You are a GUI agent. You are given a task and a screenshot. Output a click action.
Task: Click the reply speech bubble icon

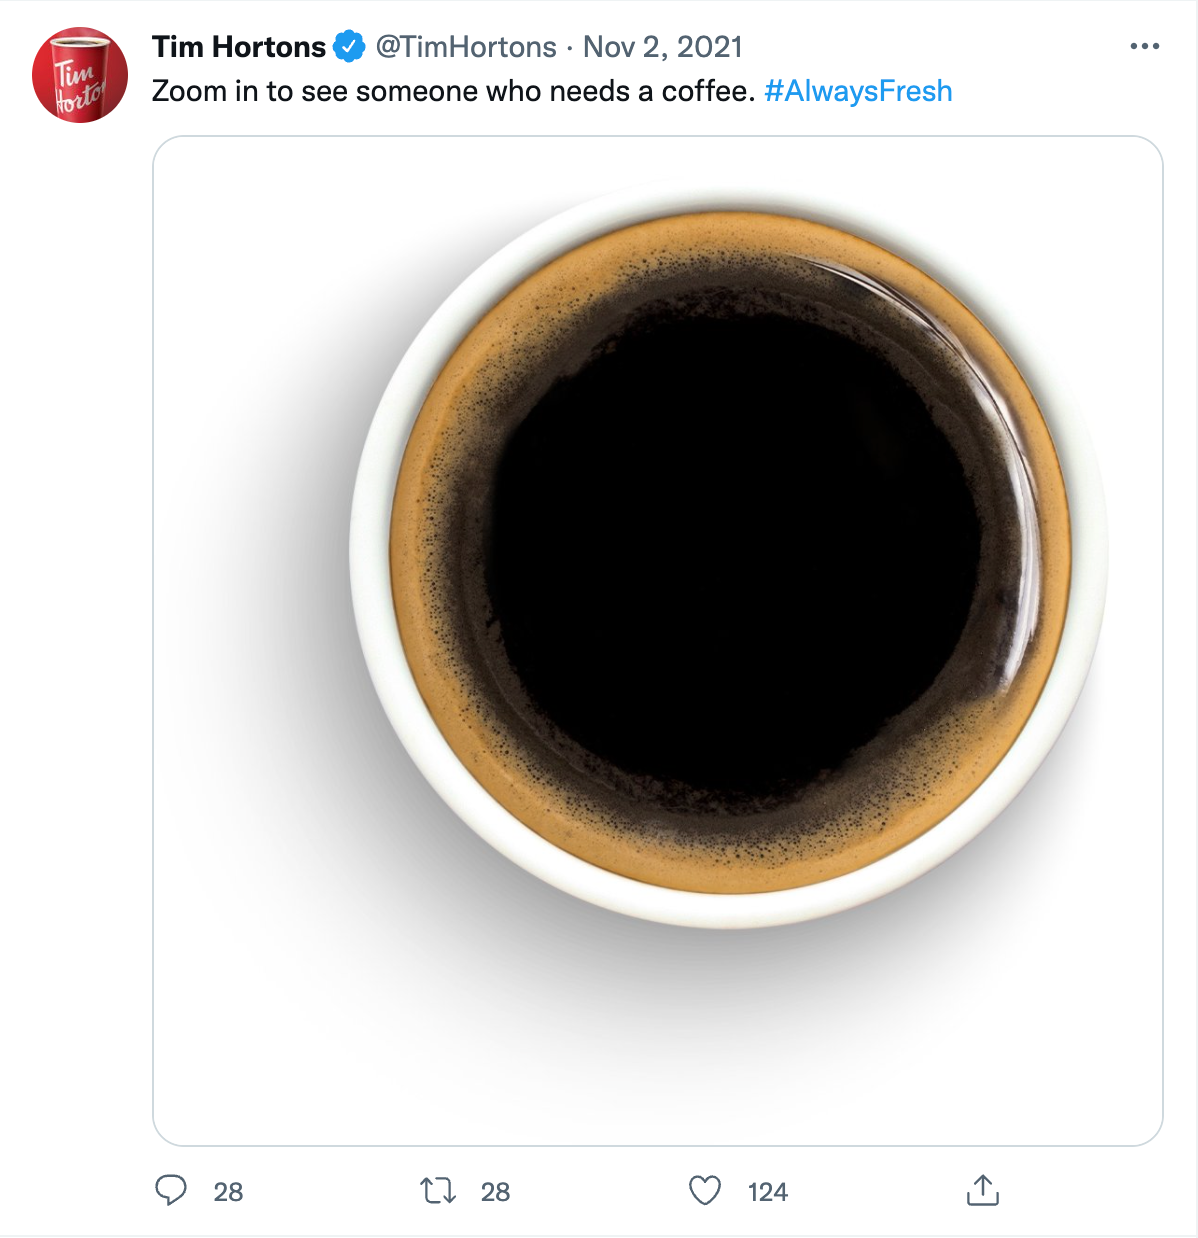coord(171,1190)
